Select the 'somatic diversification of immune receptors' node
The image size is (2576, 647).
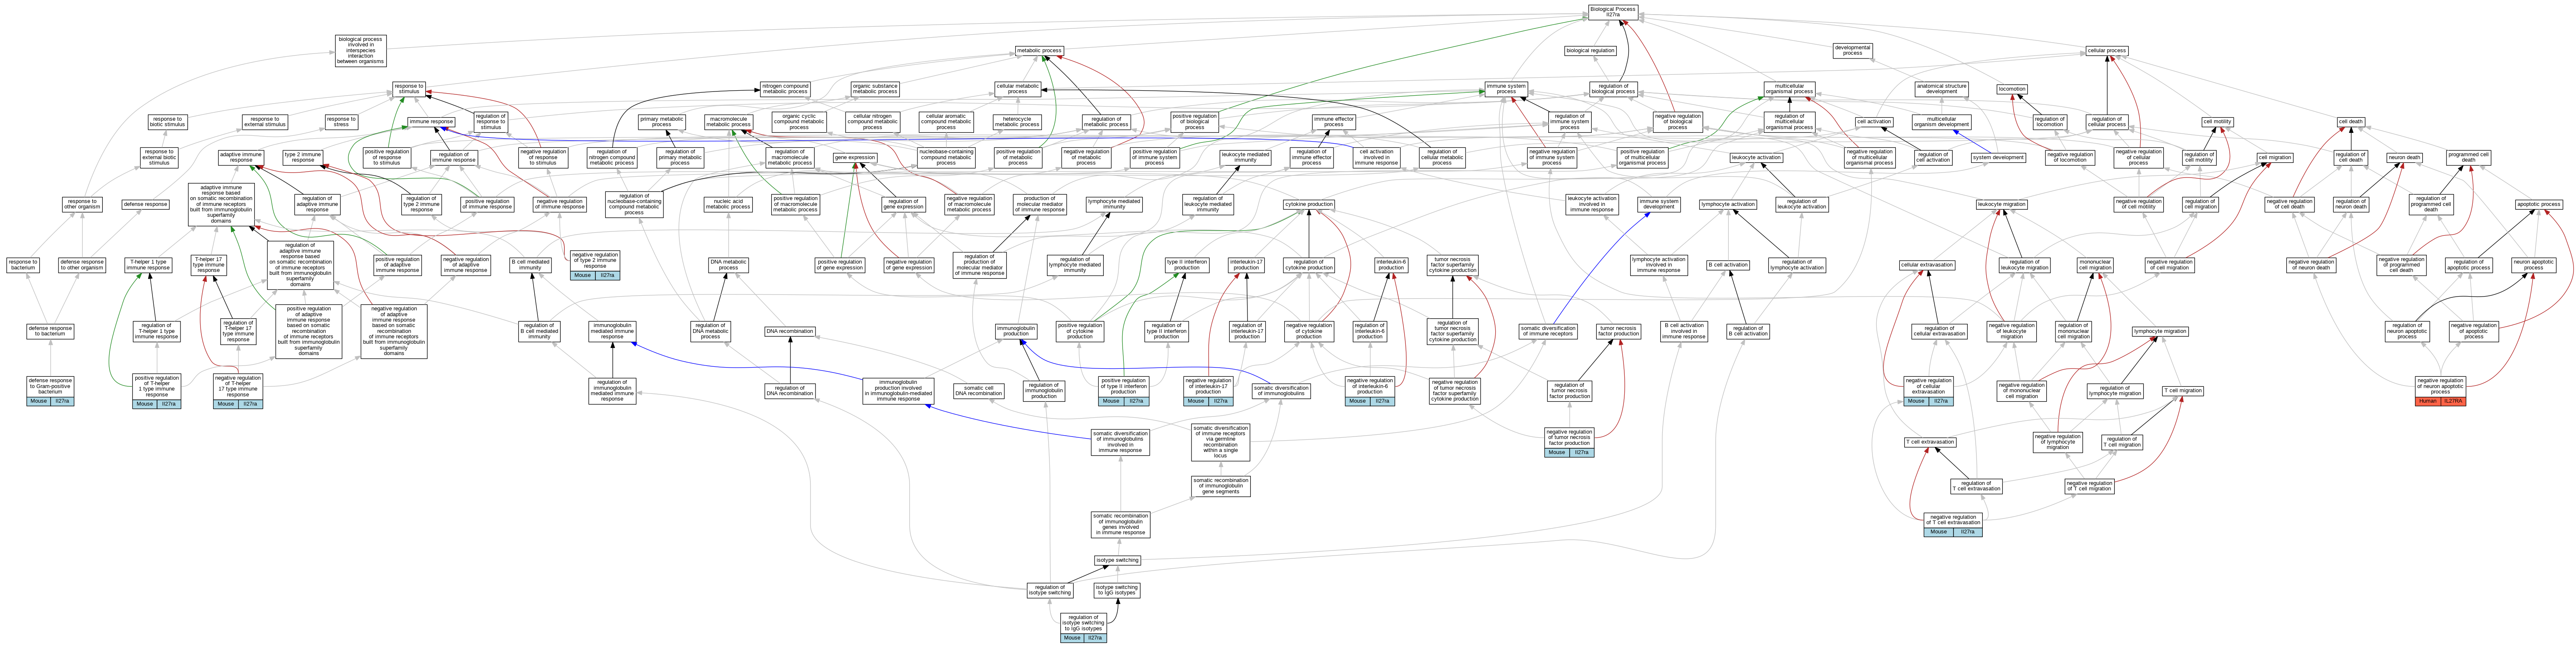pyautogui.click(x=1548, y=331)
